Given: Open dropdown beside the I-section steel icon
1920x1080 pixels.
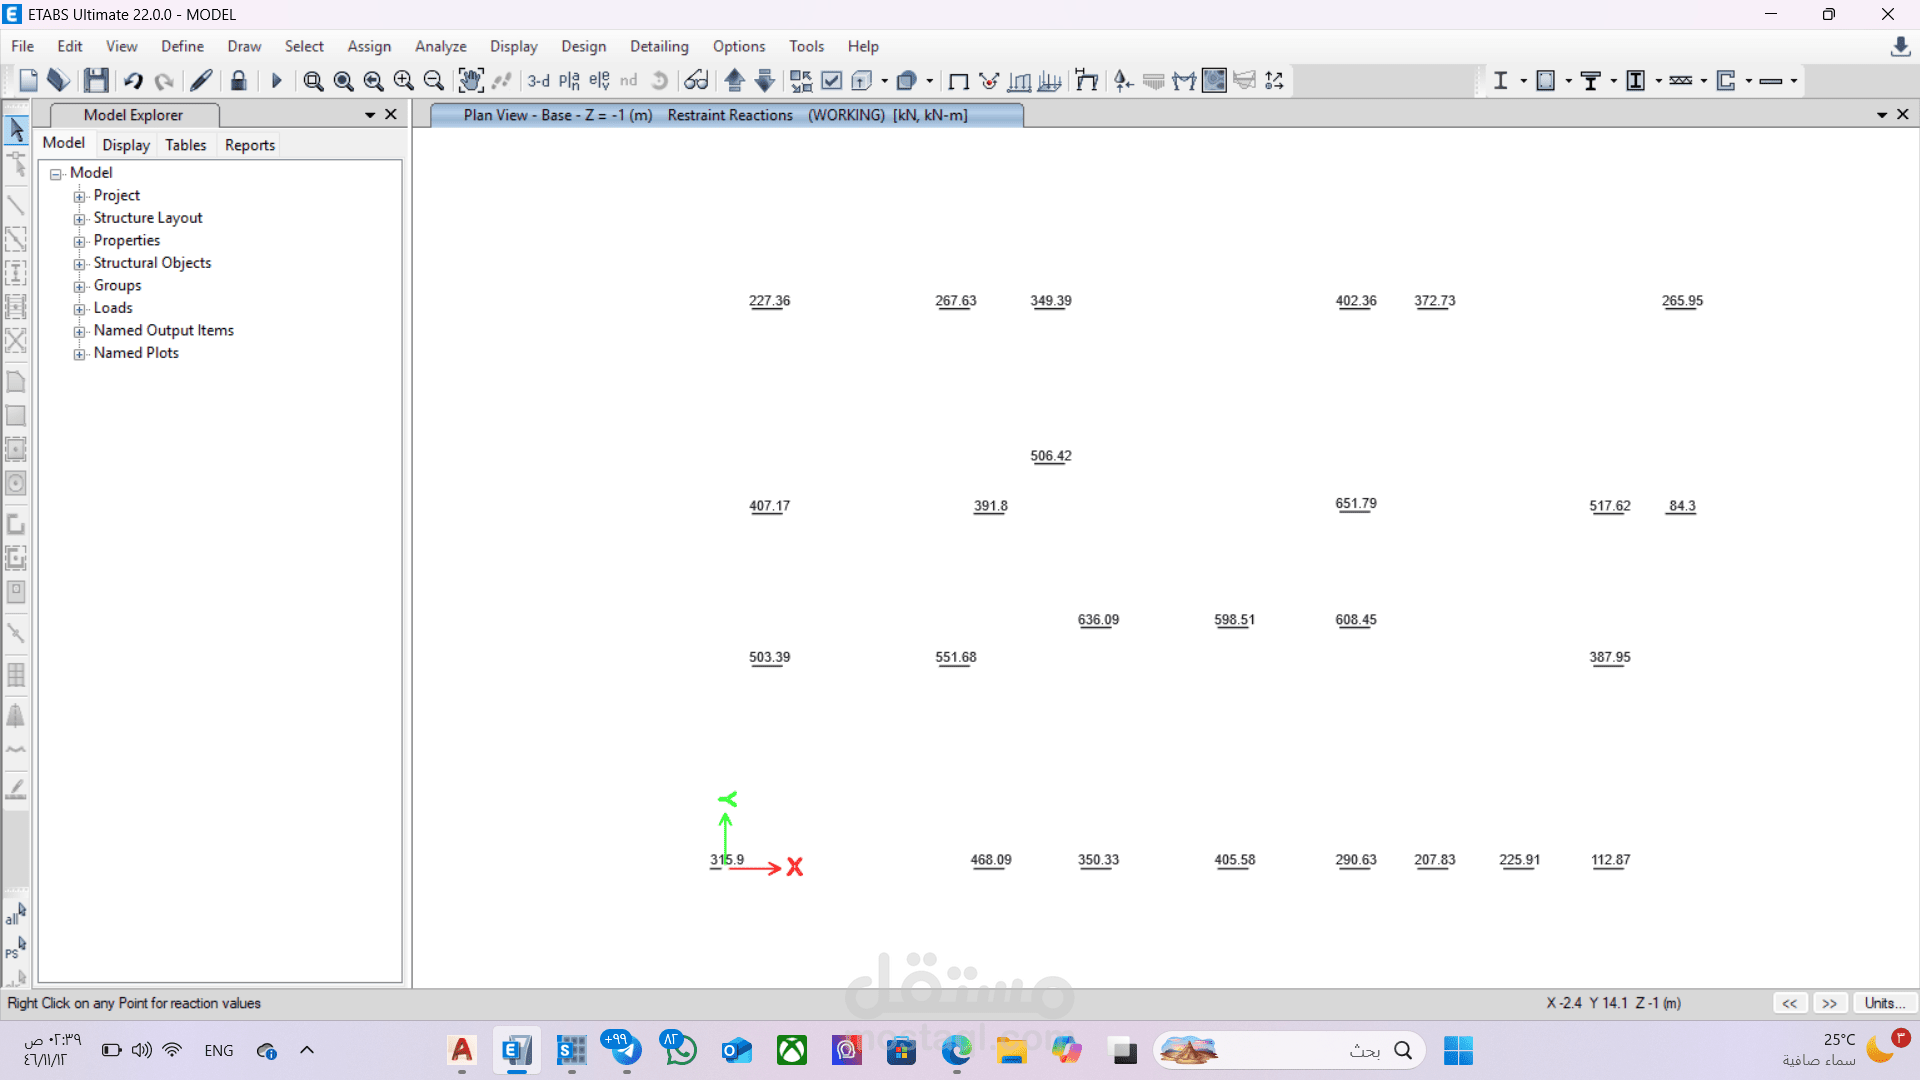Looking at the screenshot, I should pyautogui.click(x=1523, y=81).
